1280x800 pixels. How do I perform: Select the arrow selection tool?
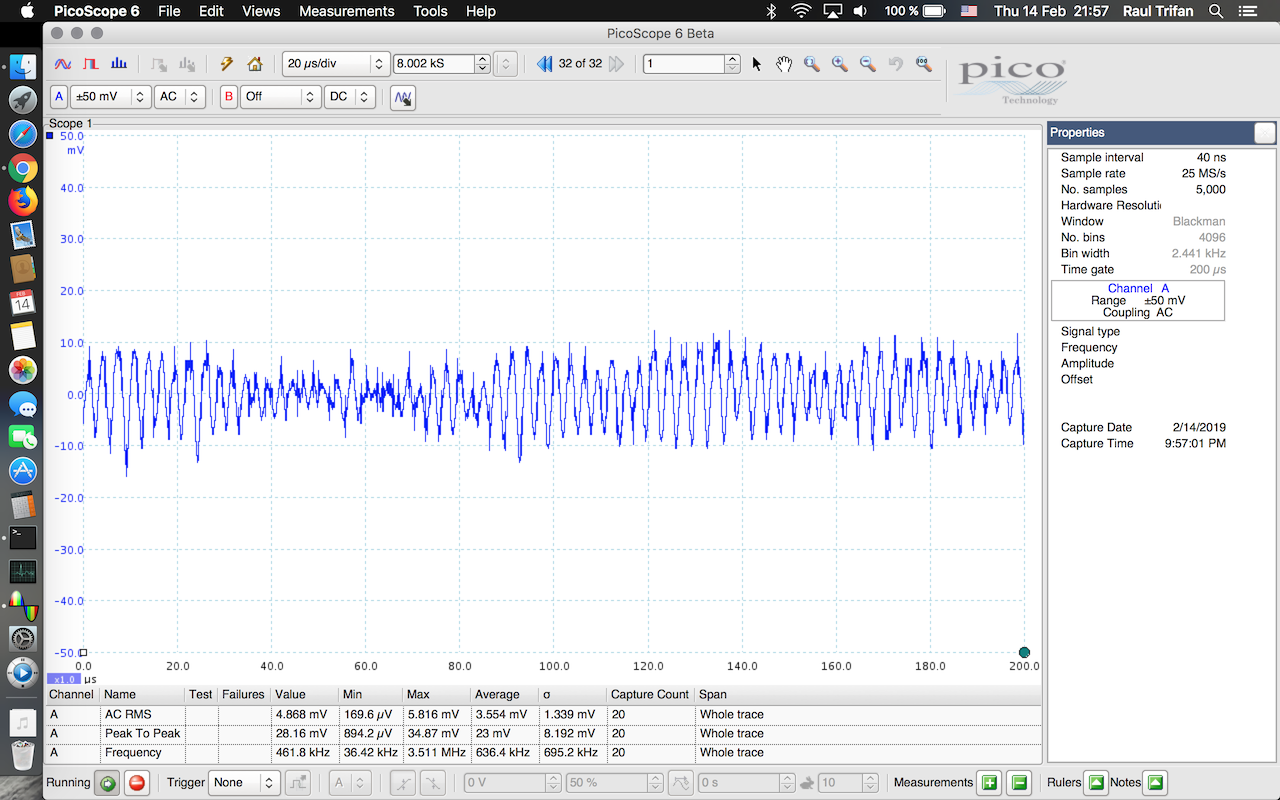(x=757, y=64)
